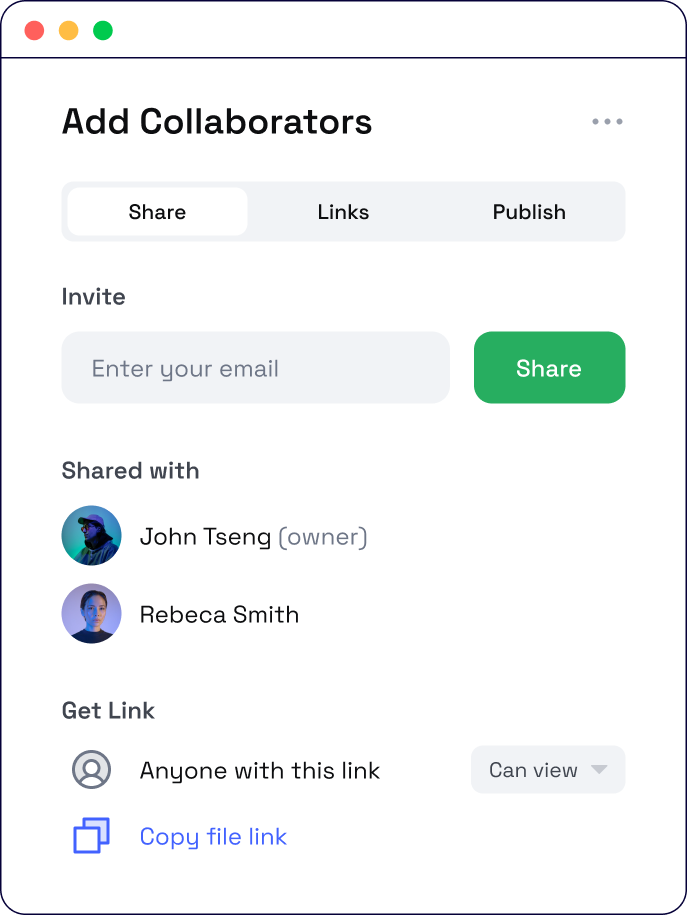Image resolution: width=687 pixels, height=915 pixels.
Task: Open the three-dot more options menu
Action: coord(607,122)
